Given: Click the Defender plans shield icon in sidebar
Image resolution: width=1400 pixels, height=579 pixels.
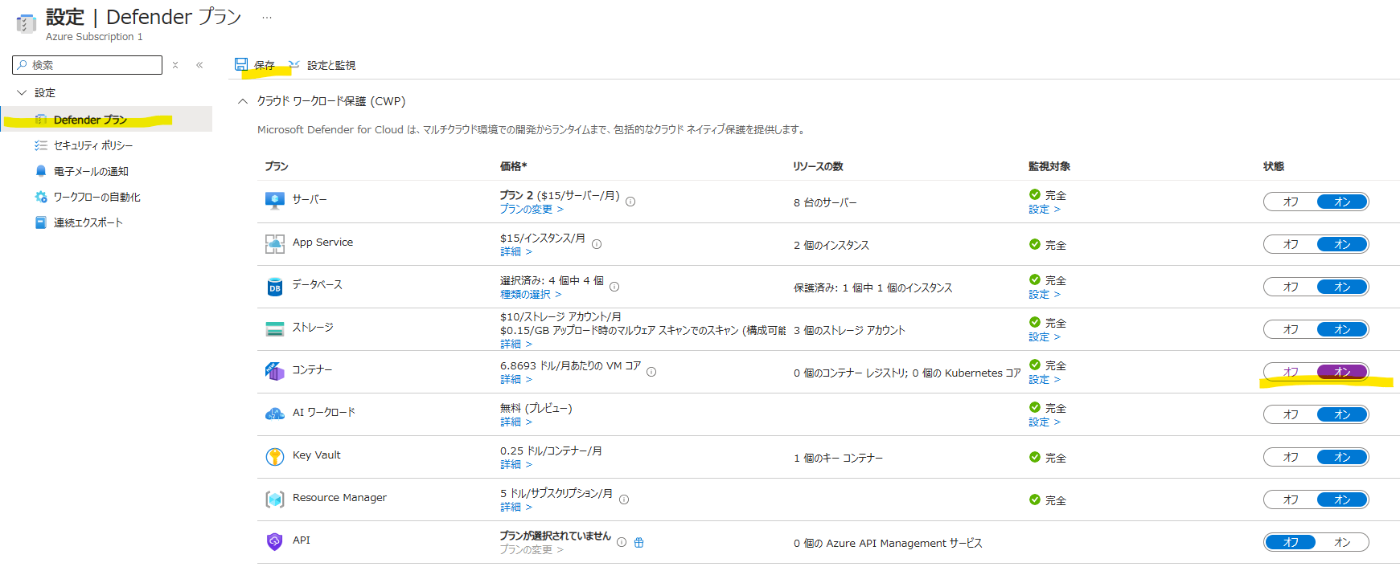Looking at the screenshot, I should (x=41, y=120).
